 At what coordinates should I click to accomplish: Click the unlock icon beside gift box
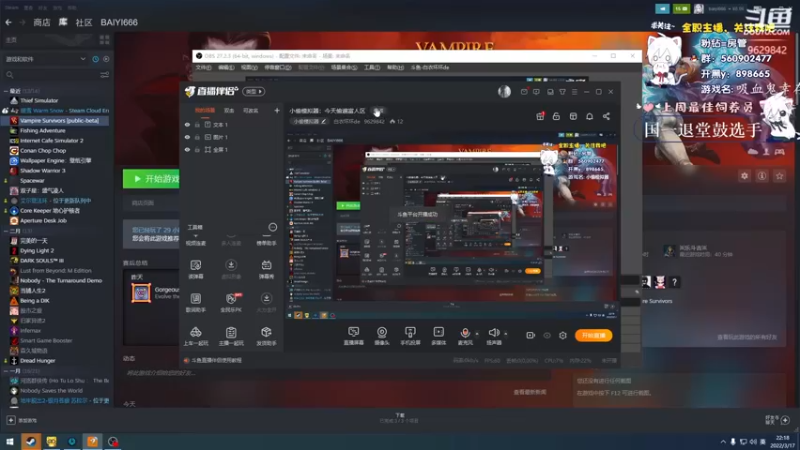(x=556, y=116)
